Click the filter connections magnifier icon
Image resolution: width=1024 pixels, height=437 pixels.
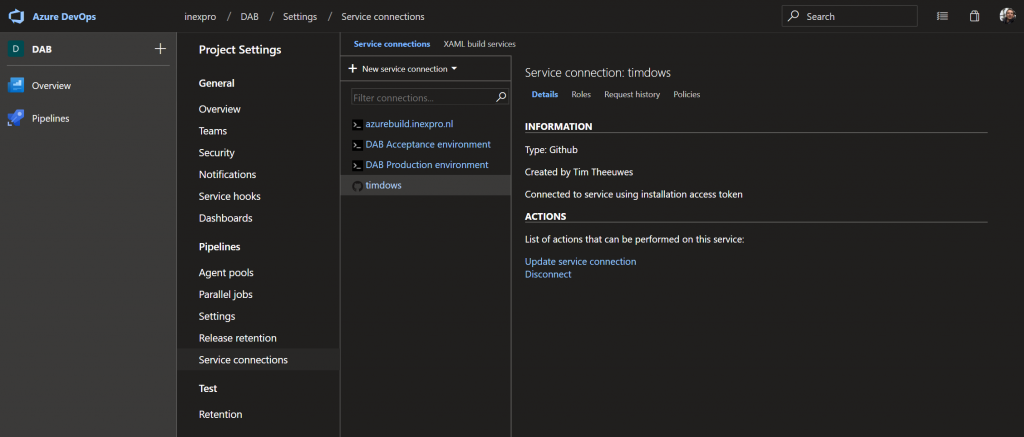tap(501, 97)
